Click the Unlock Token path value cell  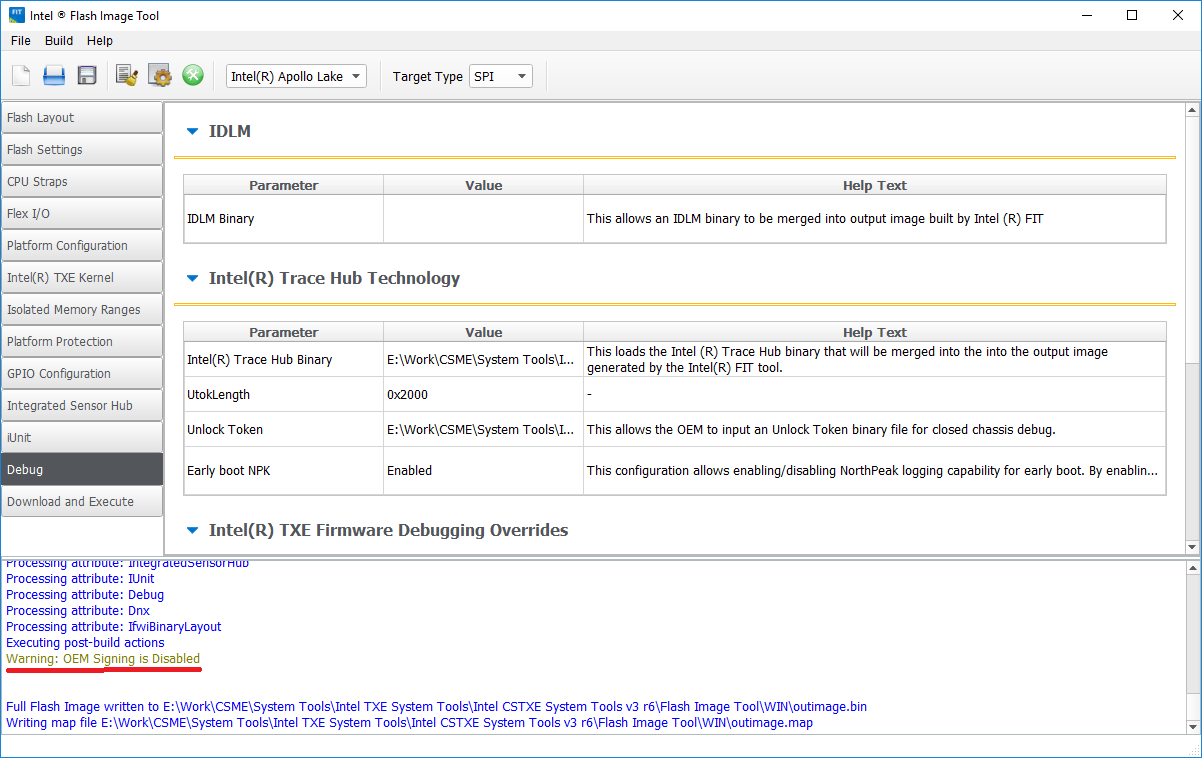(483, 429)
